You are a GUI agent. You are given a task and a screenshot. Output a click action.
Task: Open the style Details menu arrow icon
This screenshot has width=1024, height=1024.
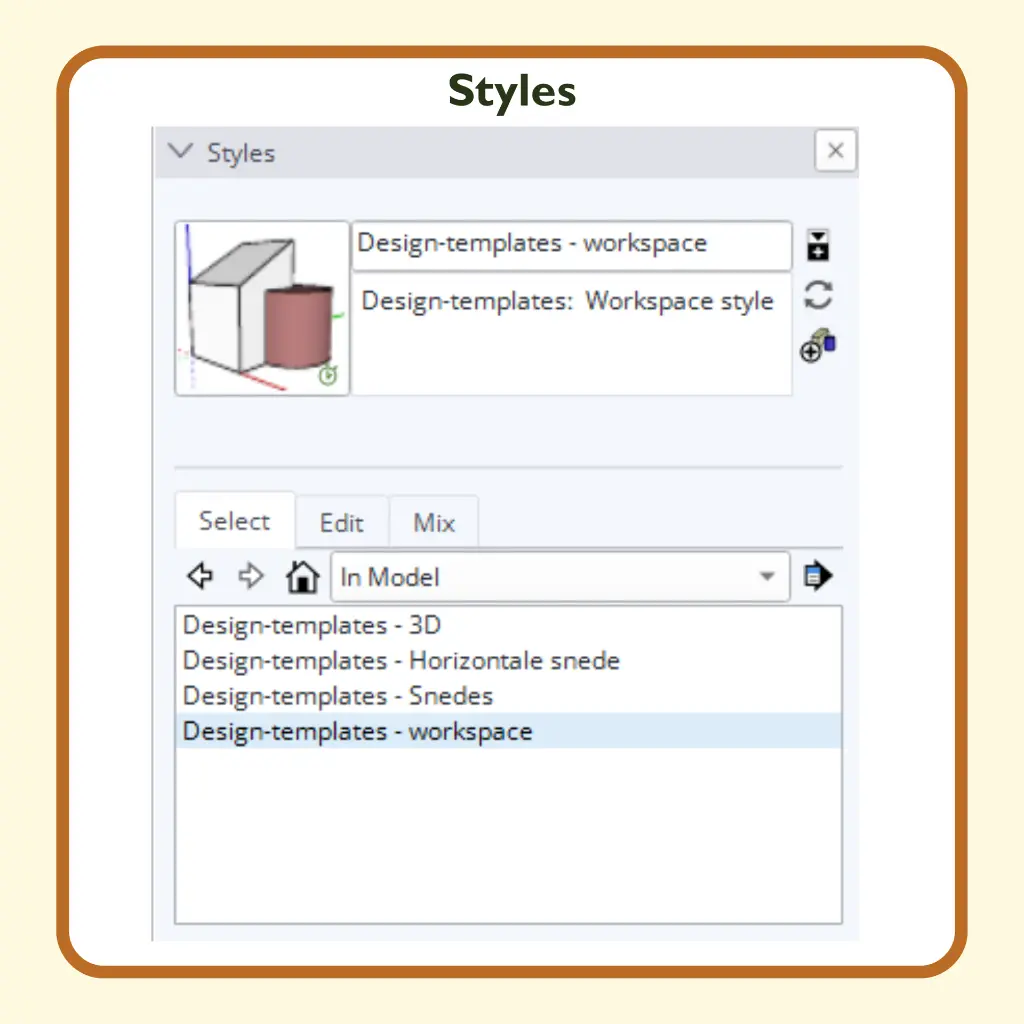pos(818,576)
